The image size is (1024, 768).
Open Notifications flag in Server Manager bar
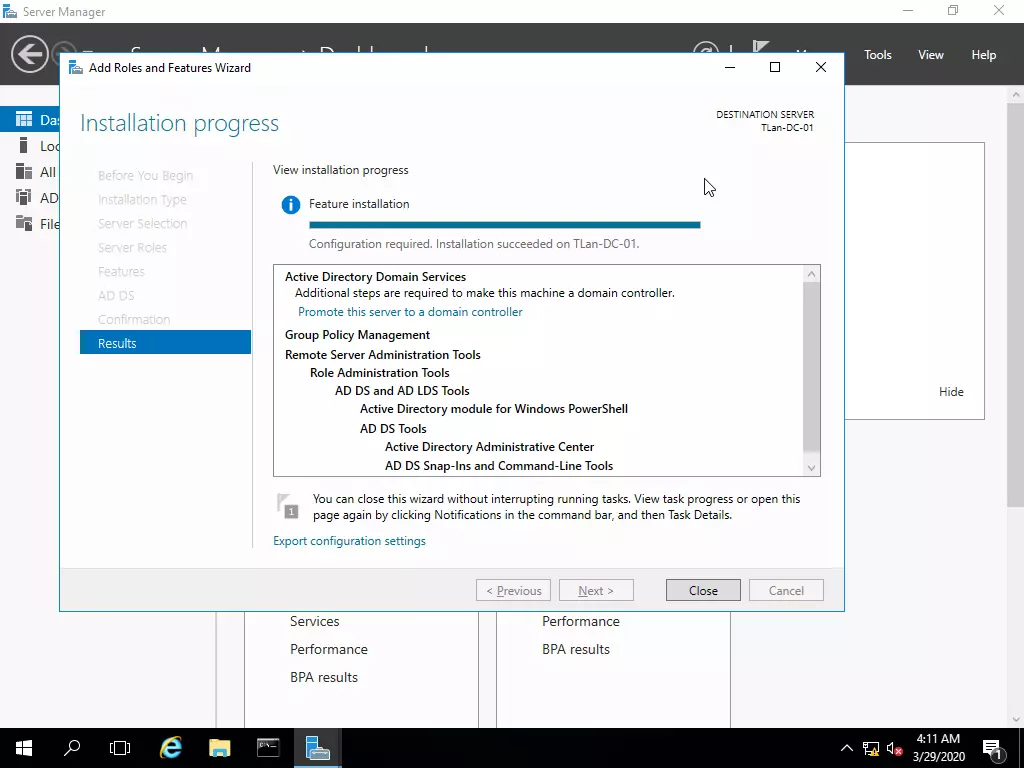click(x=761, y=48)
